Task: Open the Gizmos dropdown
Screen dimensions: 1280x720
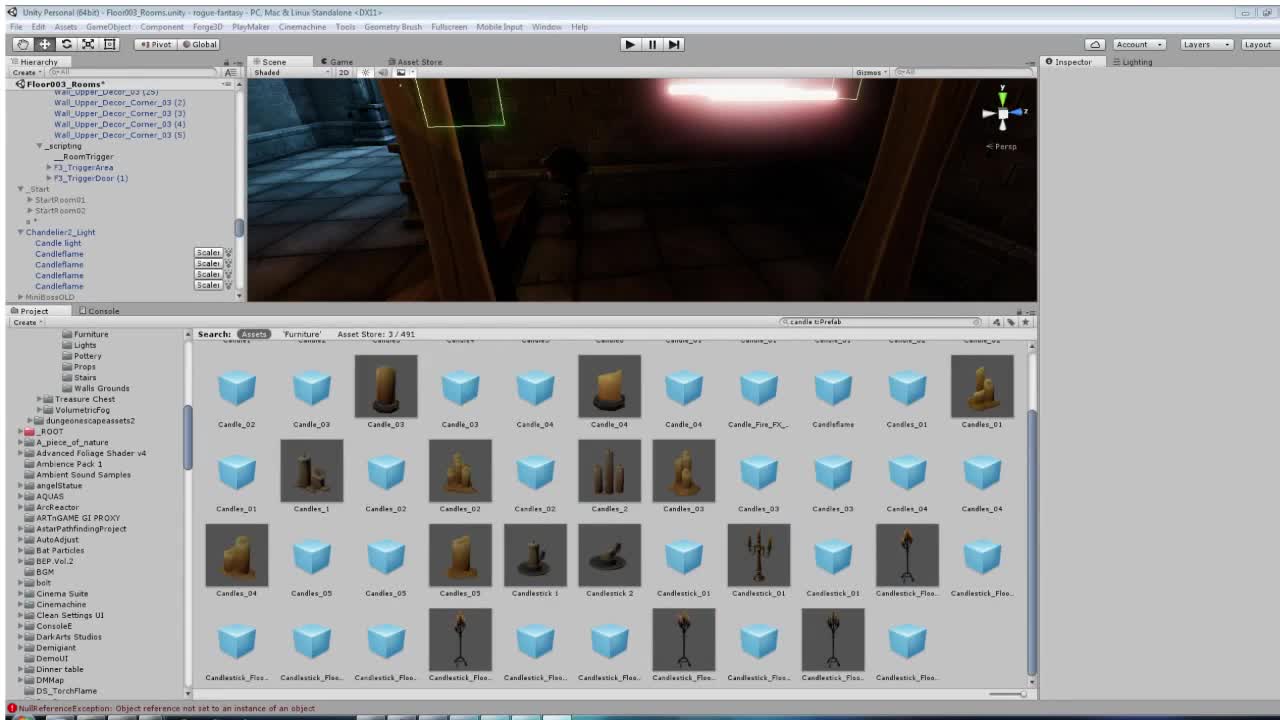Action: click(869, 71)
